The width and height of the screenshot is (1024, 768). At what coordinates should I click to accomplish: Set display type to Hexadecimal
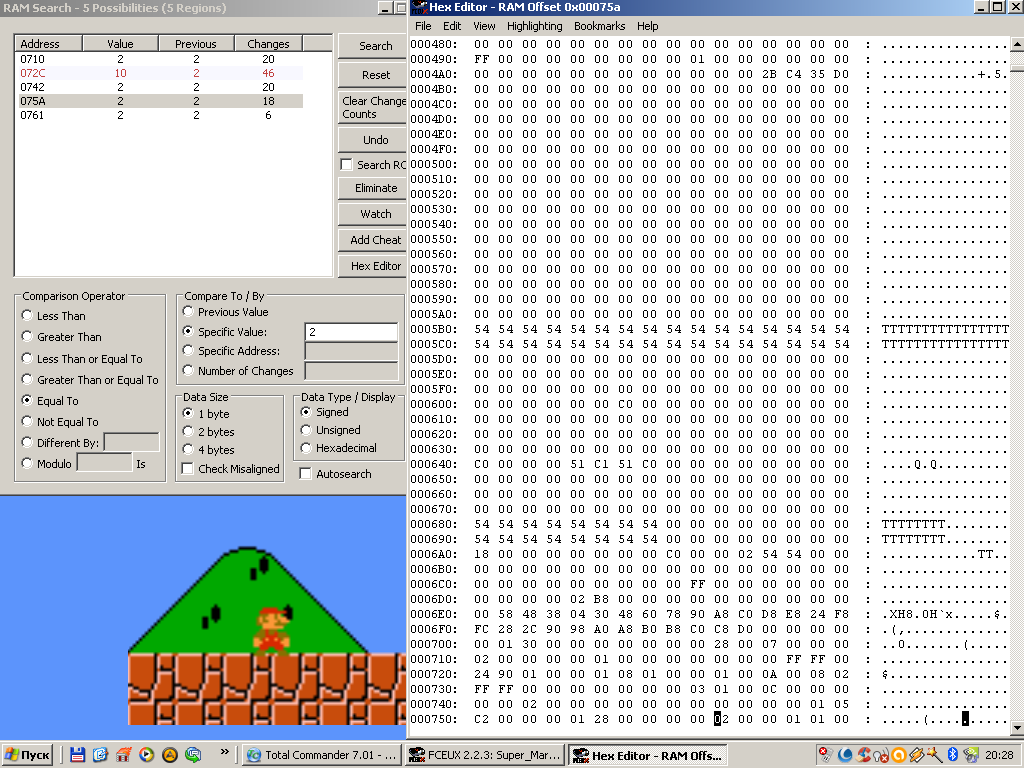pos(306,448)
